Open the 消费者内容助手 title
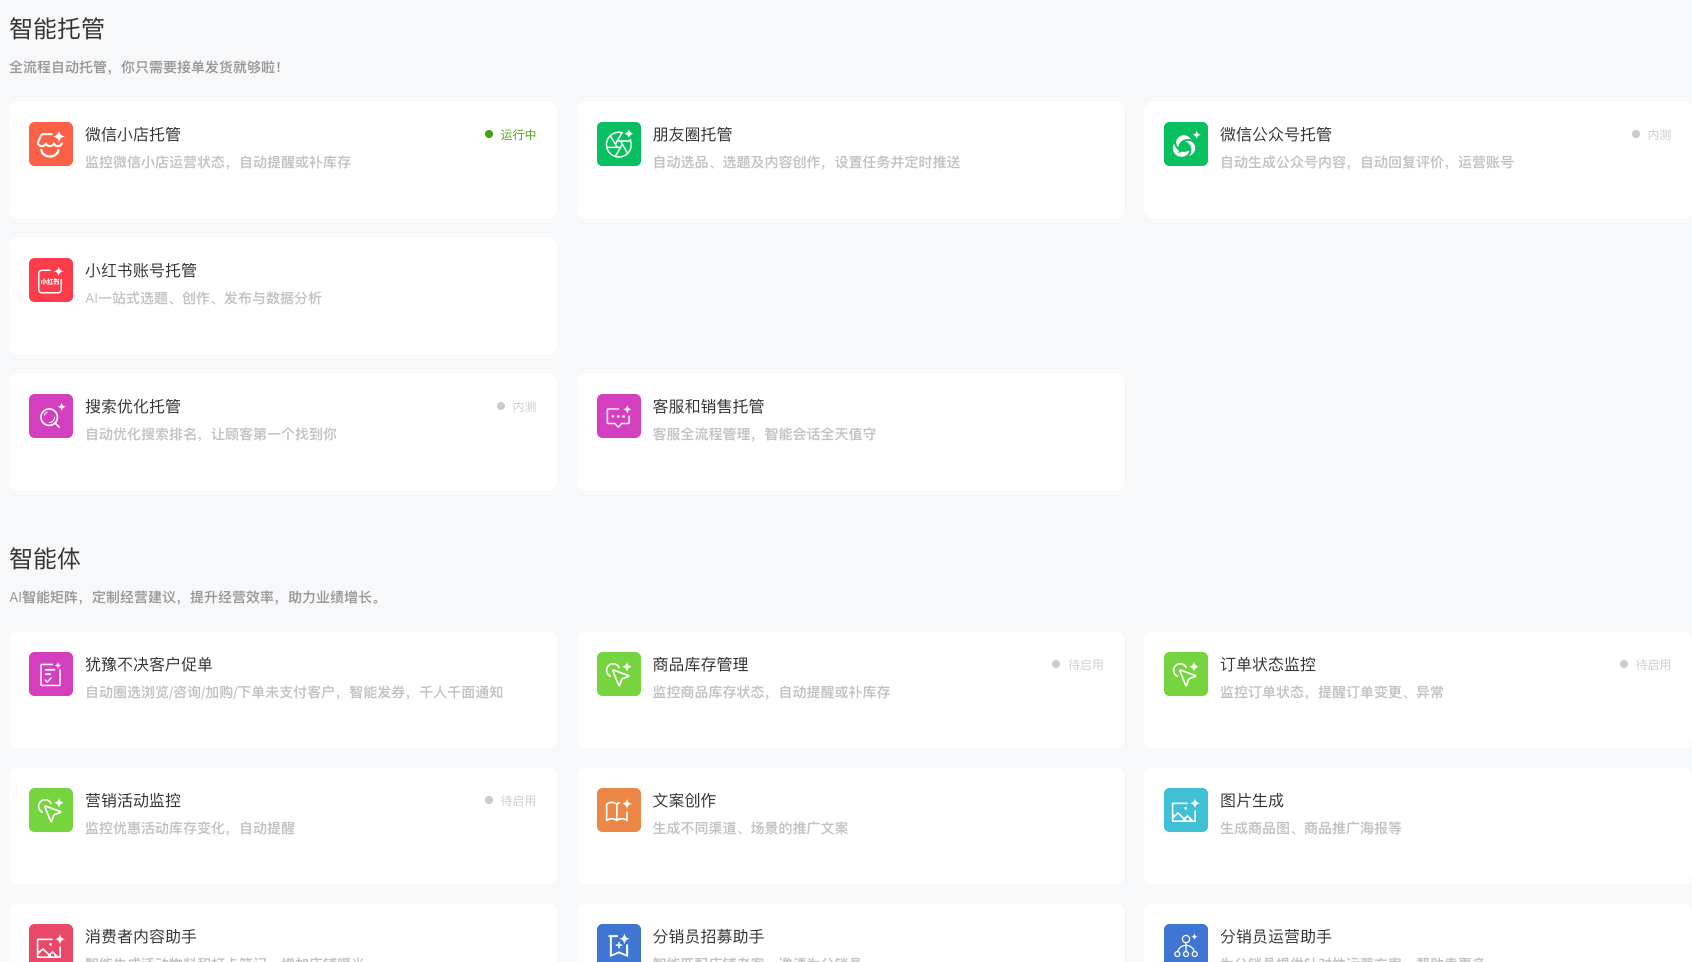 [x=141, y=936]
